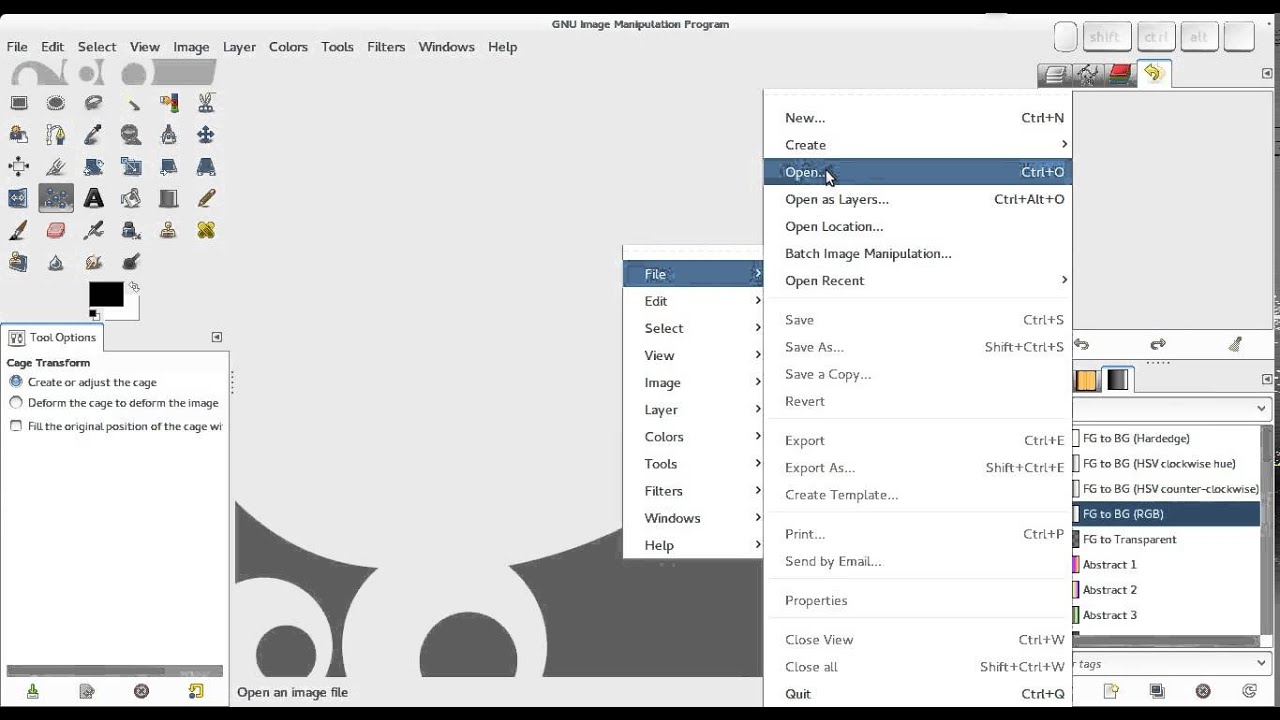The image size is (1280, 720).
Task: Select the Paths tool
Action: click(x=56, y=134)
